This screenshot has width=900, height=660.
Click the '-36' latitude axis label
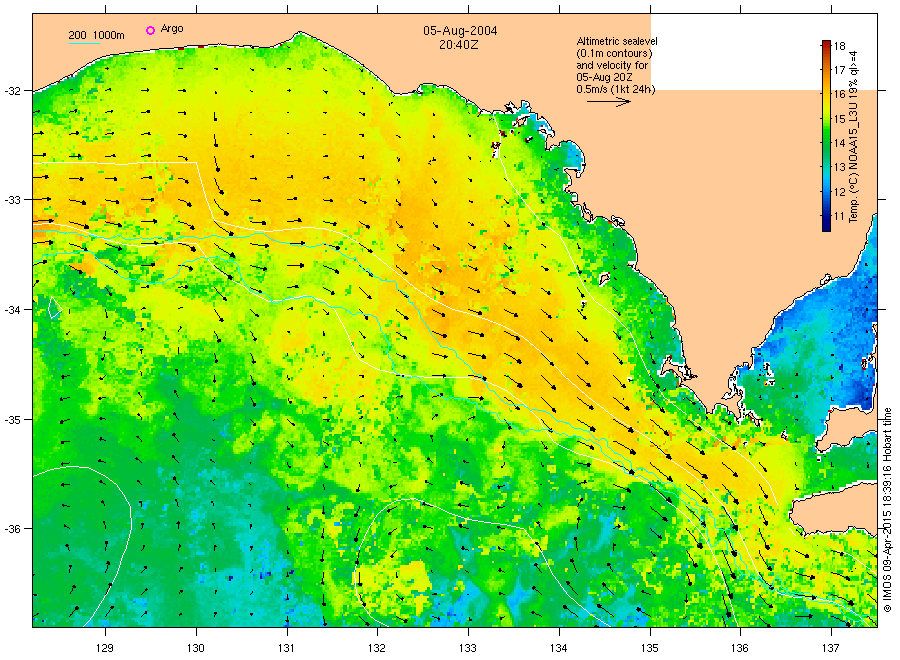[x=12, y=529]
